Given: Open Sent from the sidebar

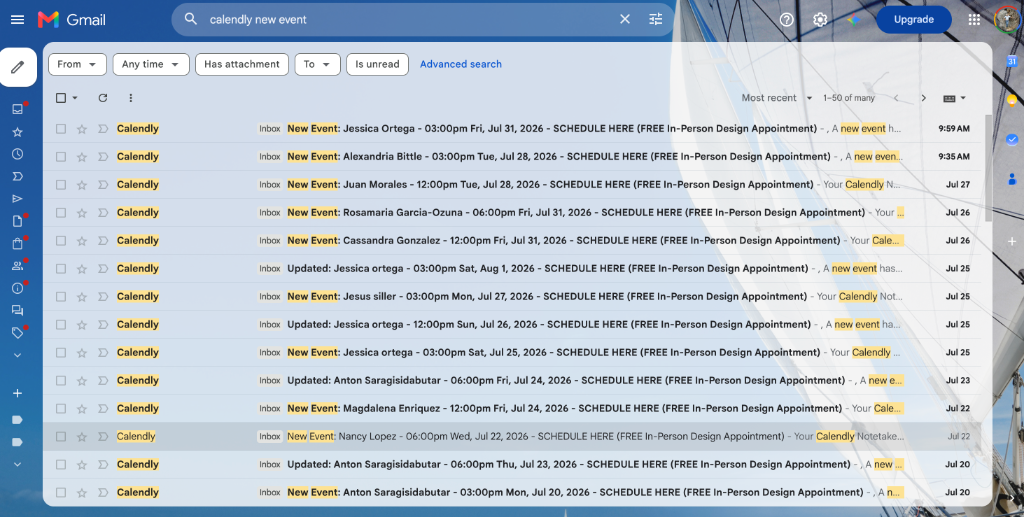Looking at the screenshot, I should (18, 198).
